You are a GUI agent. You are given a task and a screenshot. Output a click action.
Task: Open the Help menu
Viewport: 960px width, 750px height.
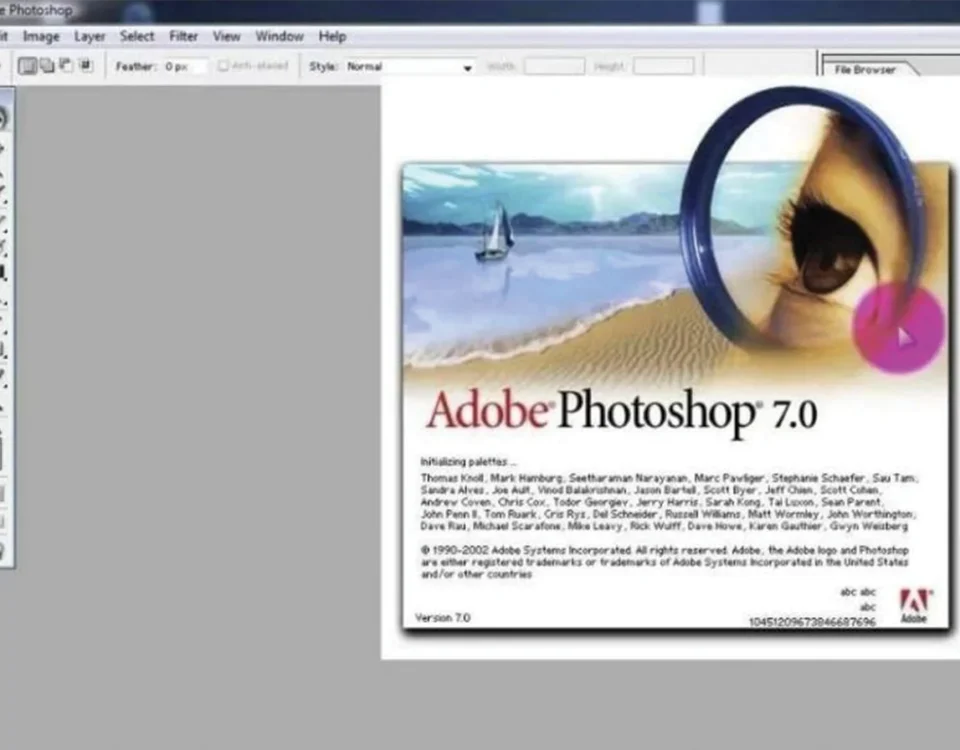coord(332,37)
